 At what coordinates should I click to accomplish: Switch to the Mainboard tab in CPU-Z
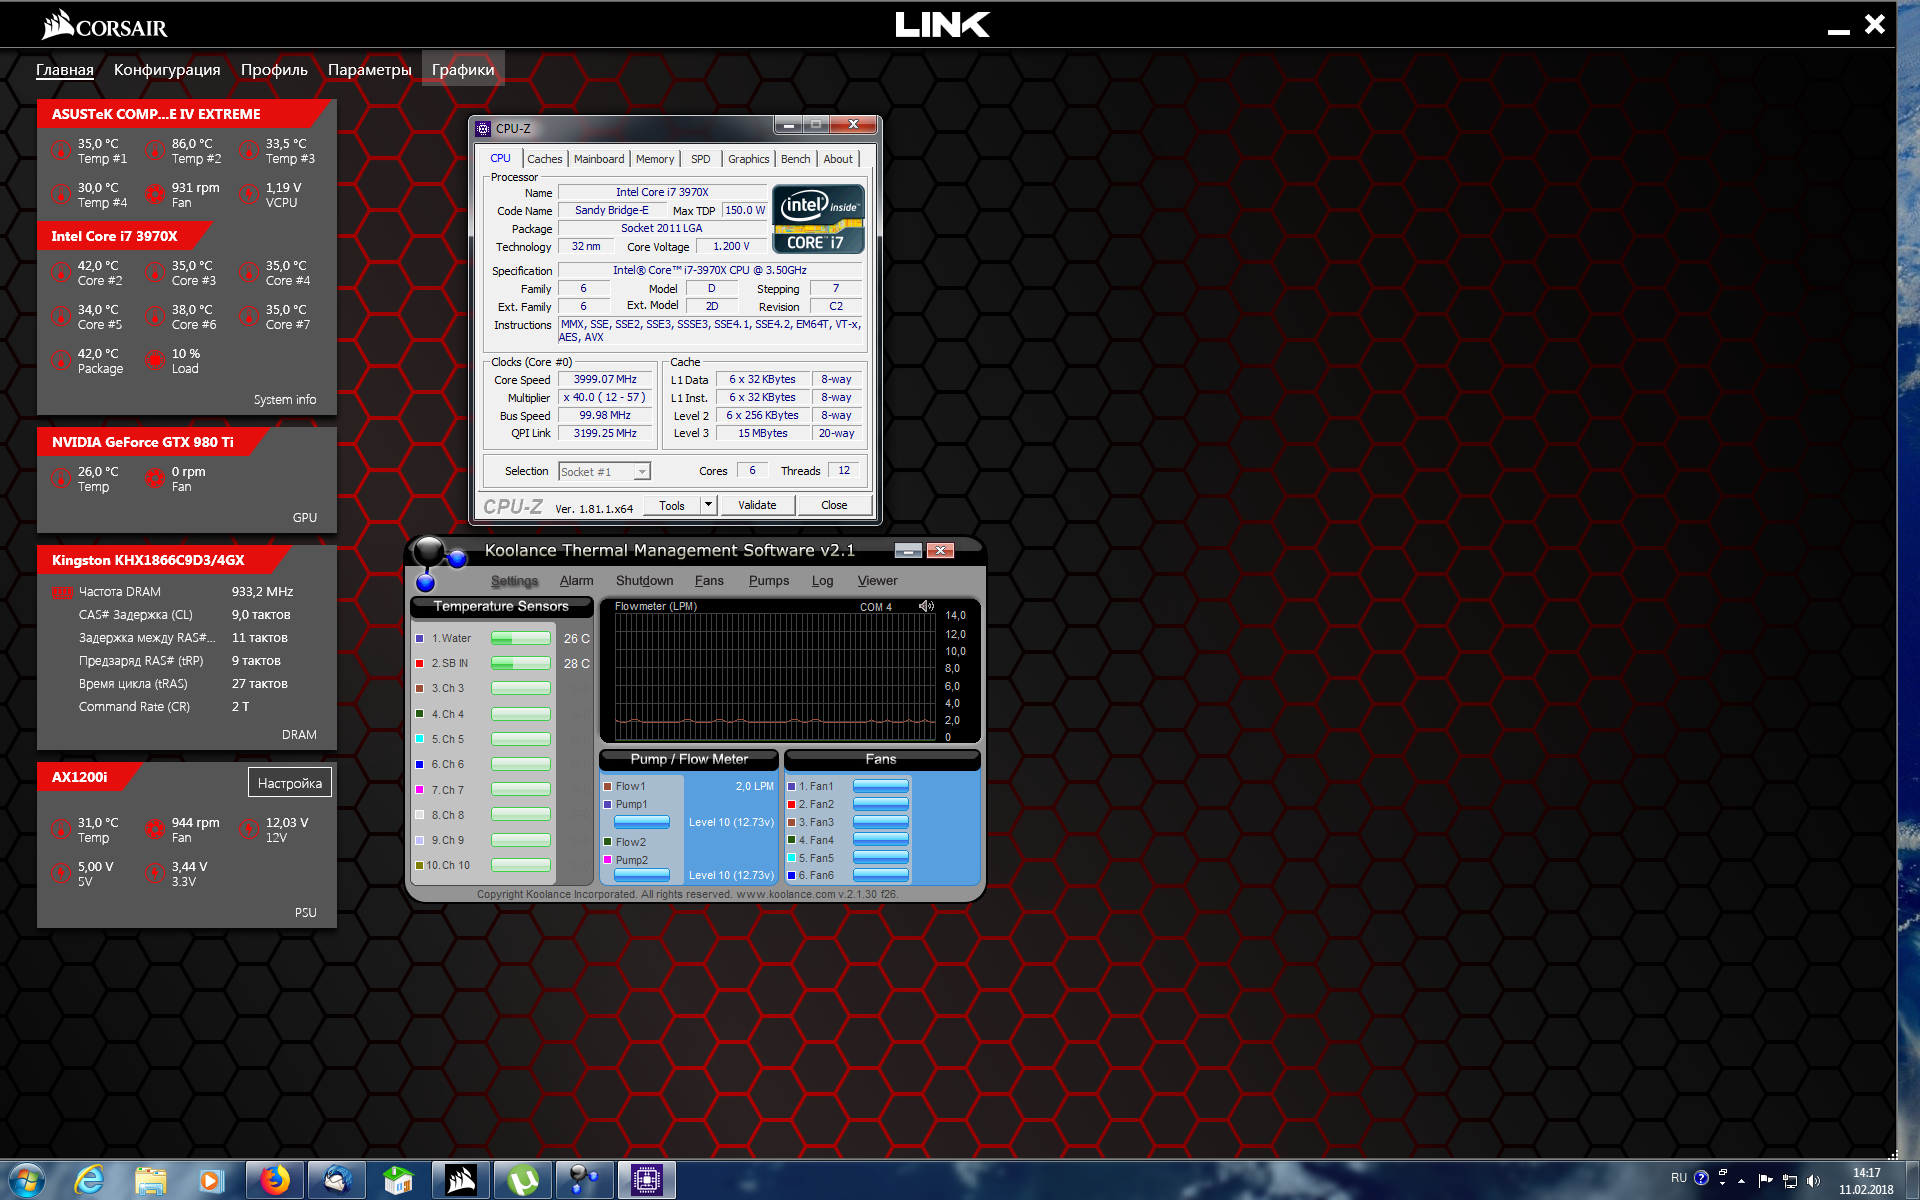coord(598,159)
